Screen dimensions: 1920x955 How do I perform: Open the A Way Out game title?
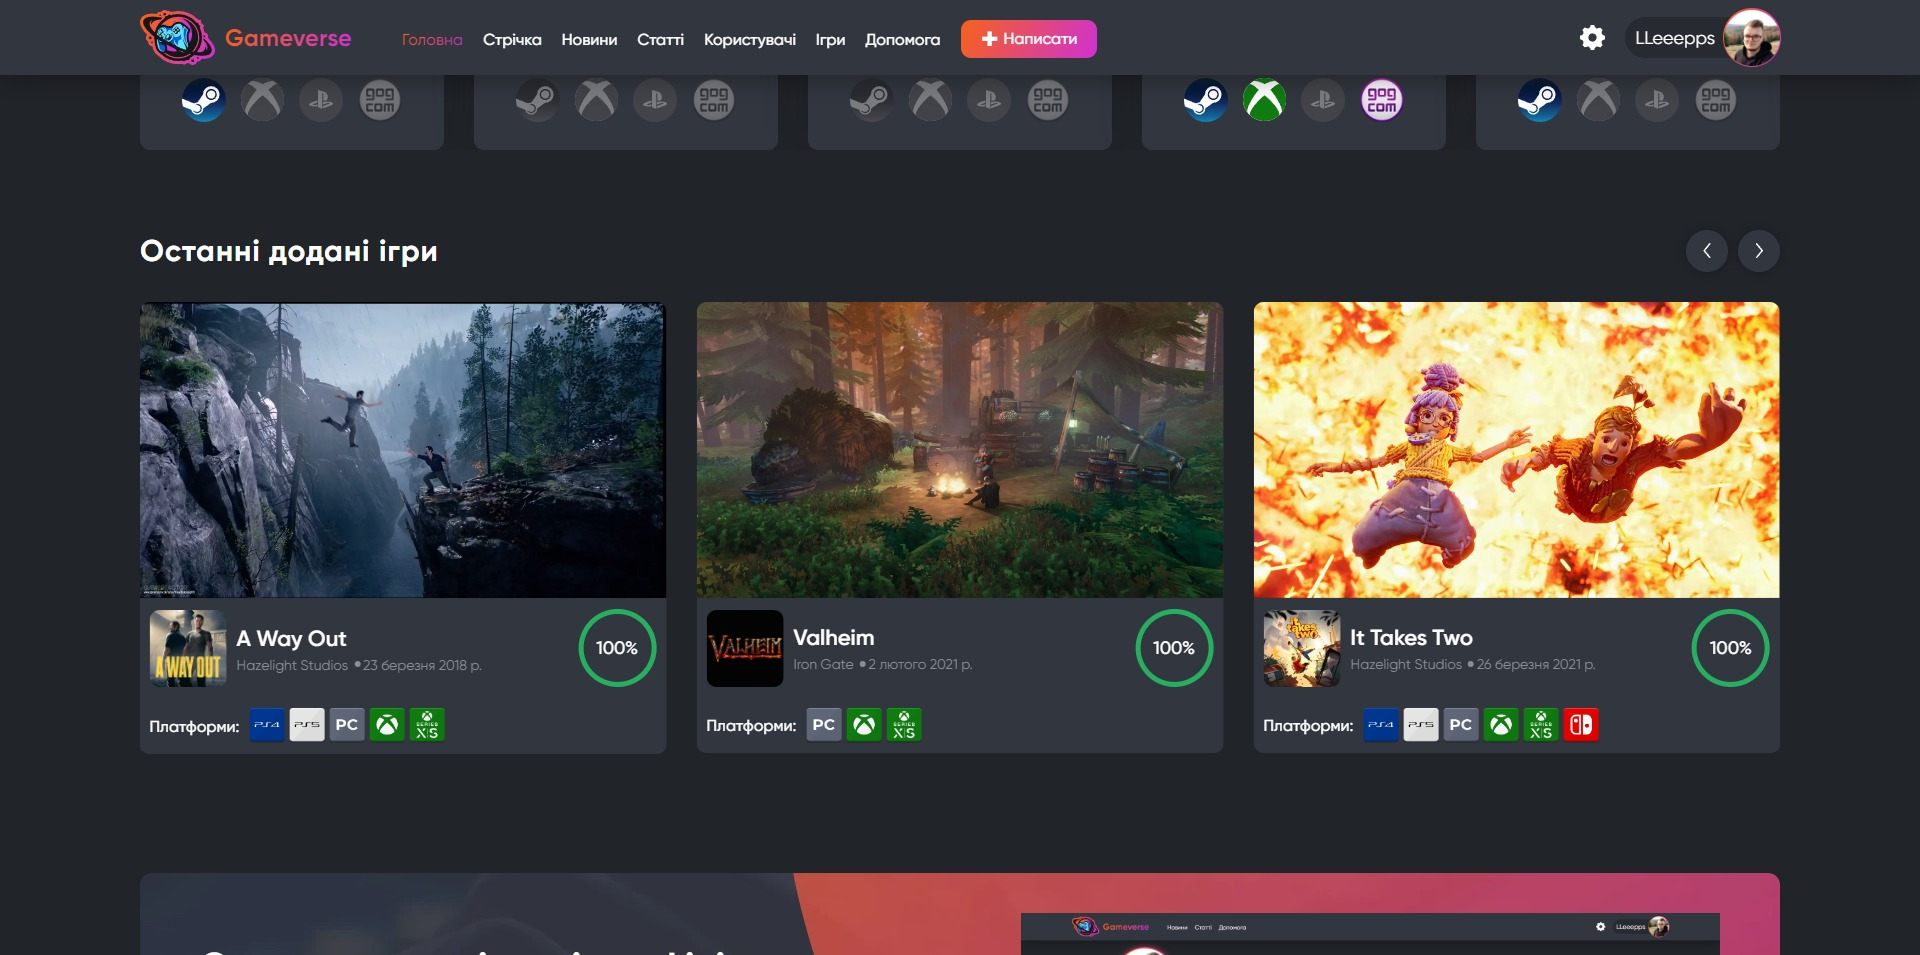pyautogui.click(x=291, y=638)
